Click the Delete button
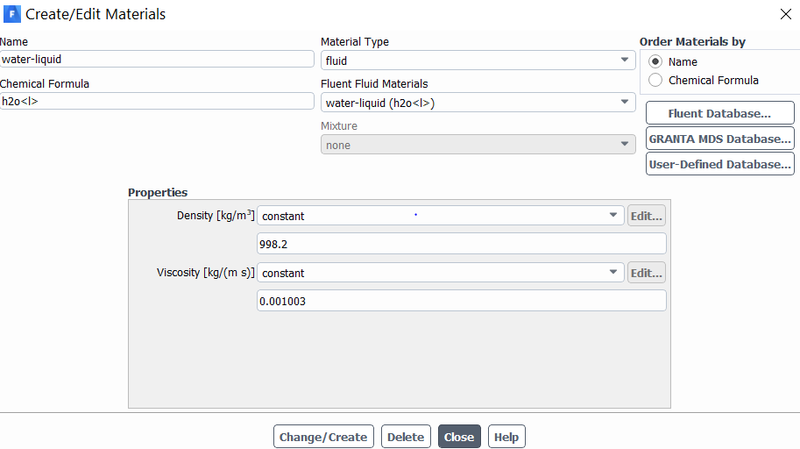The width and height of the screenshot is (800, 449). 406,437
